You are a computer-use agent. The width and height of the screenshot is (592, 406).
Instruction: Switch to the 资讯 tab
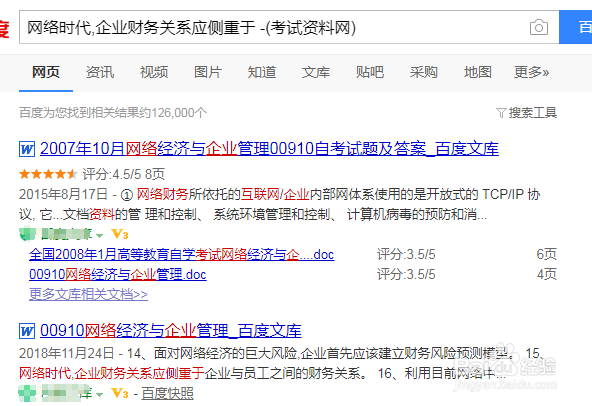coord(100,72)
